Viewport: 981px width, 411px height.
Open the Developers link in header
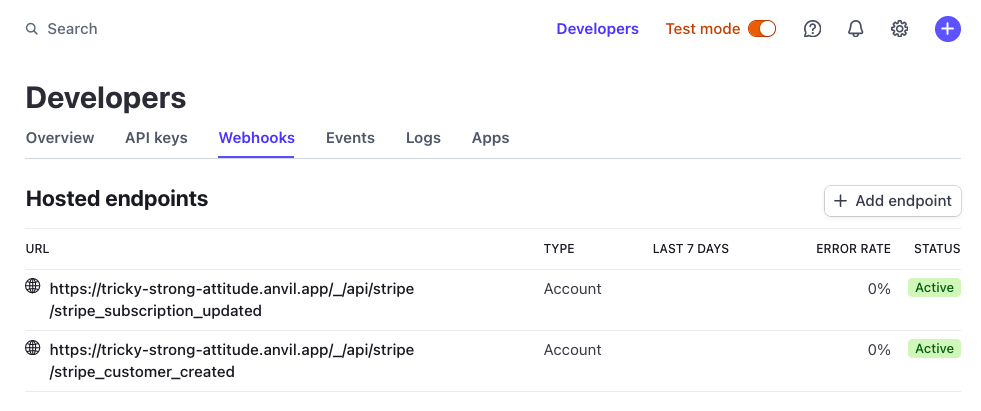point(597,29)
